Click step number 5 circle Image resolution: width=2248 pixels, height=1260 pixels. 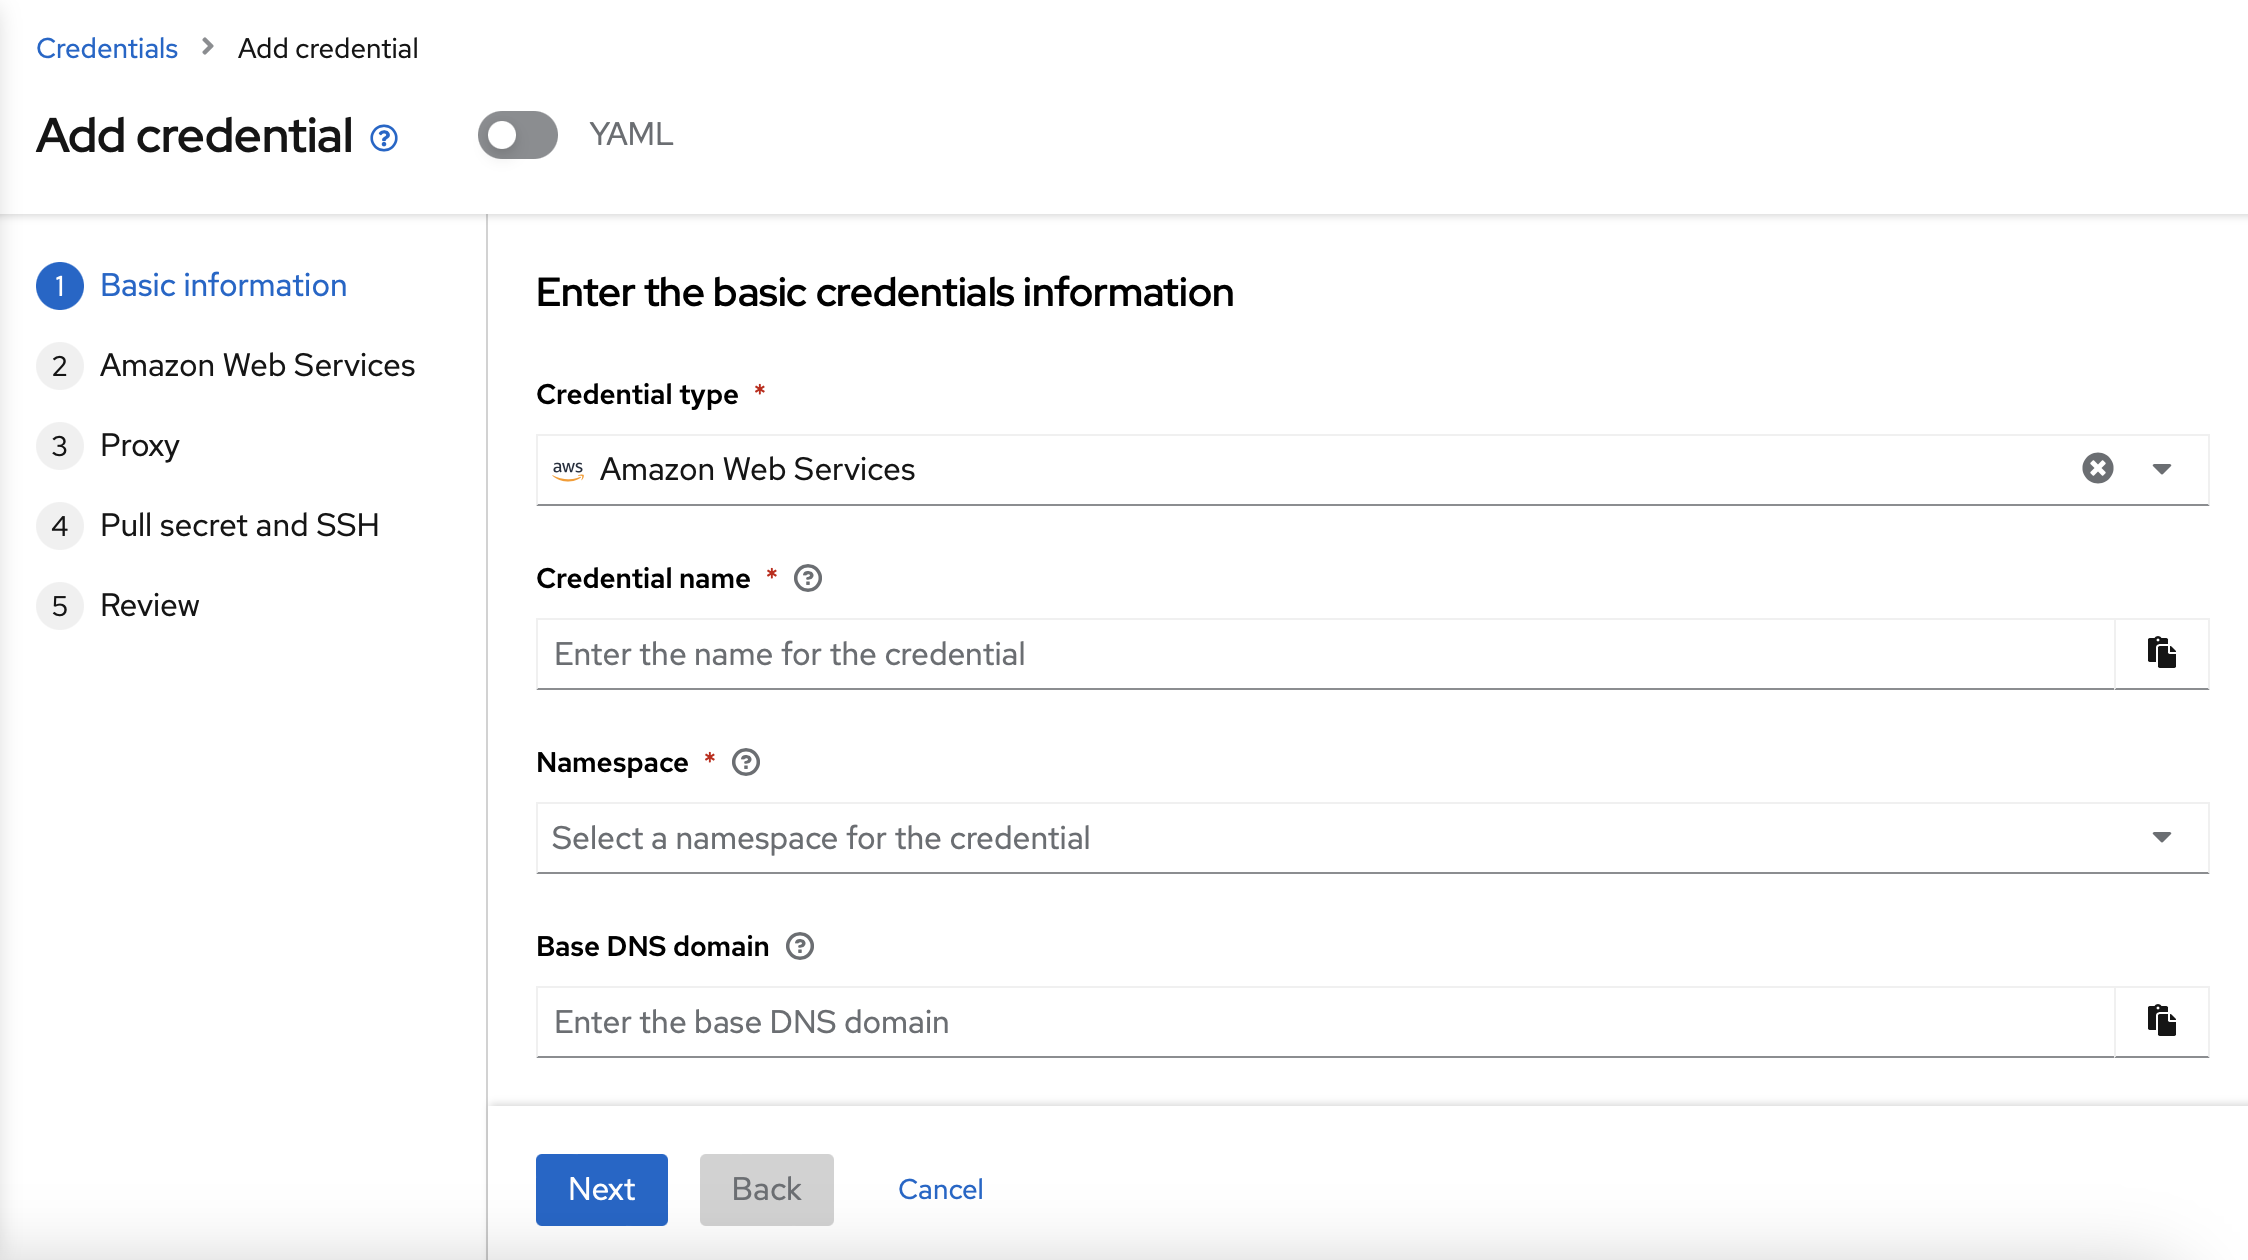click(x=60, y=606)
